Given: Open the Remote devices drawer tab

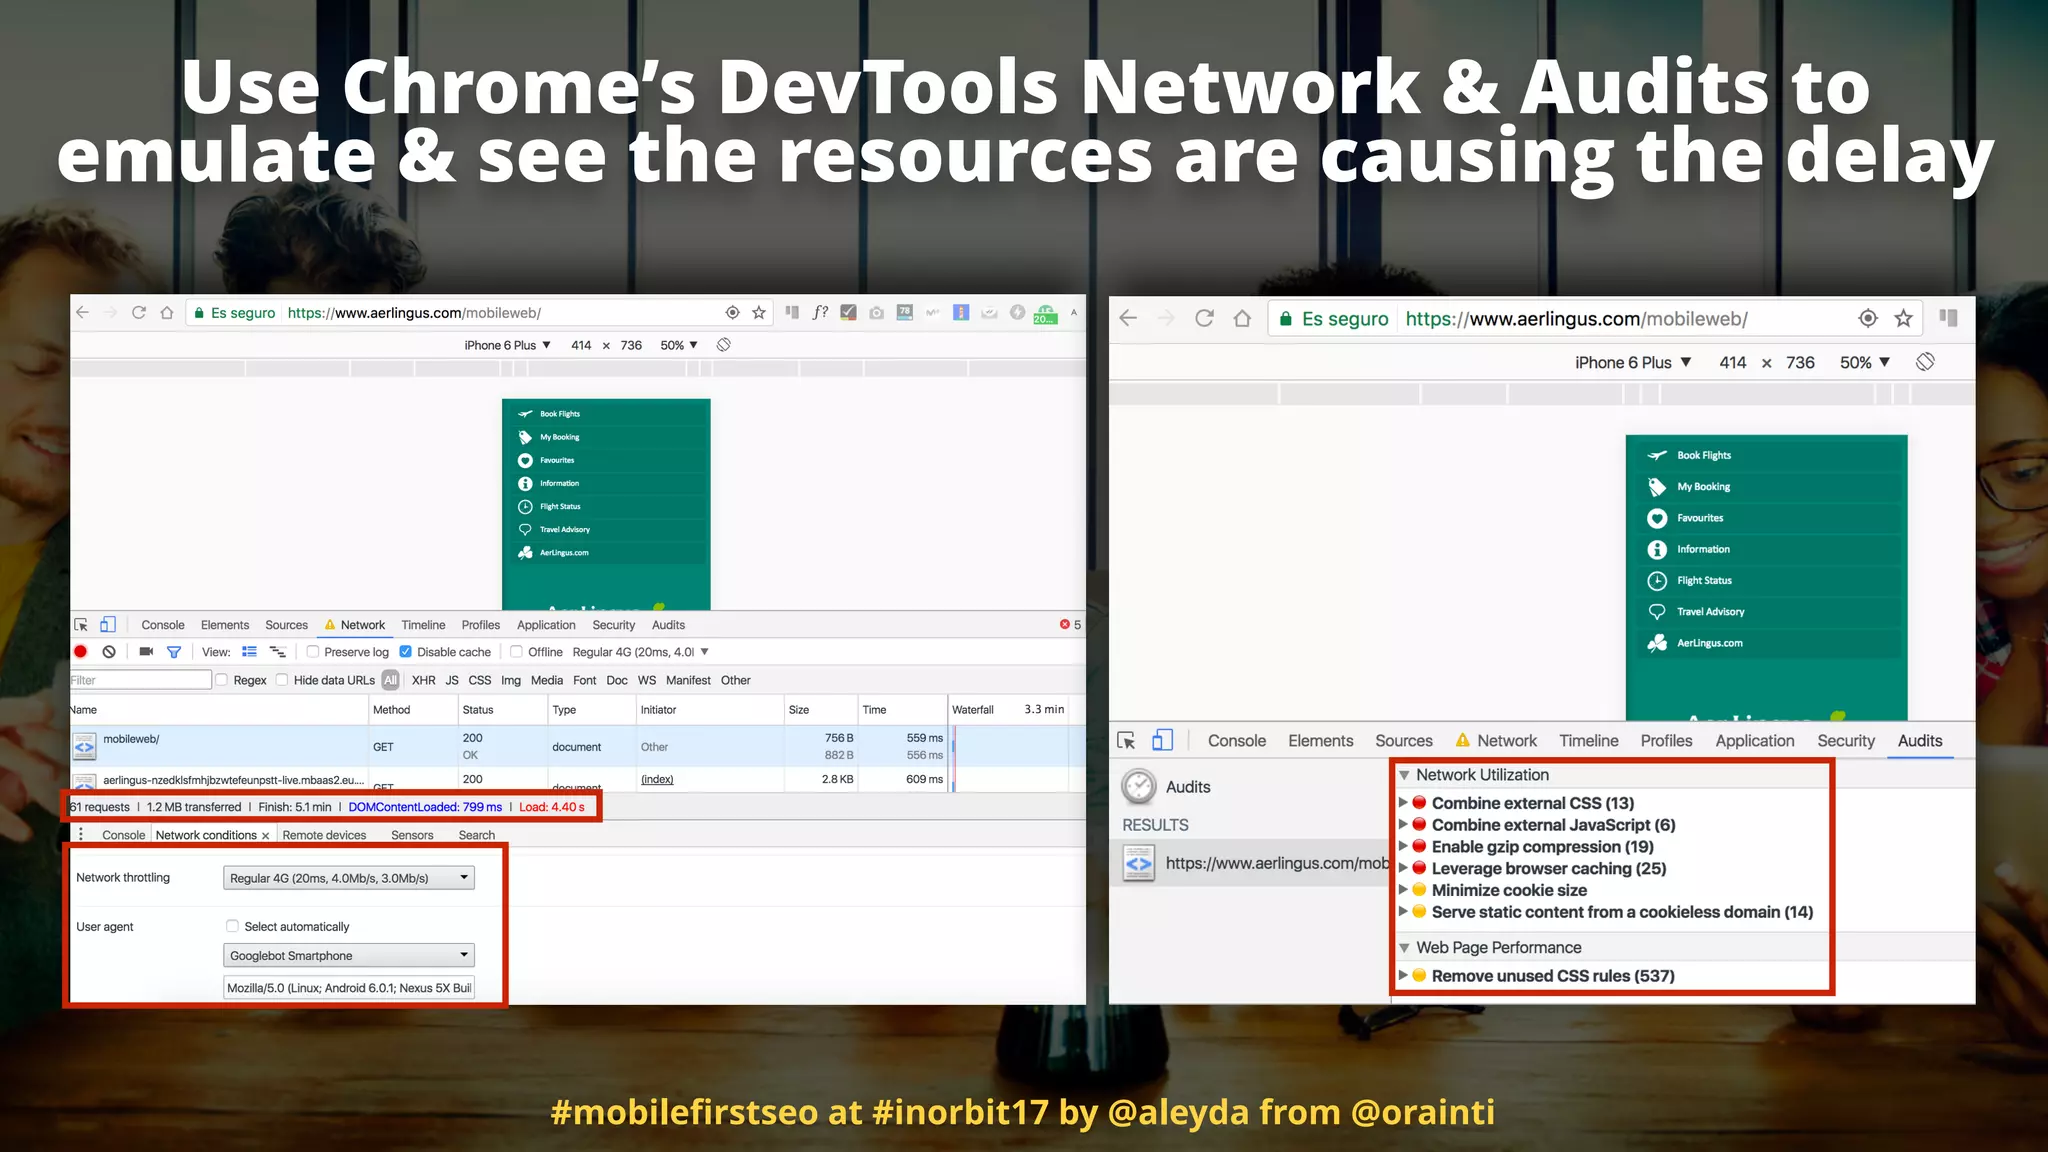Looking at the screenshot, I should (x=324, y=835).
